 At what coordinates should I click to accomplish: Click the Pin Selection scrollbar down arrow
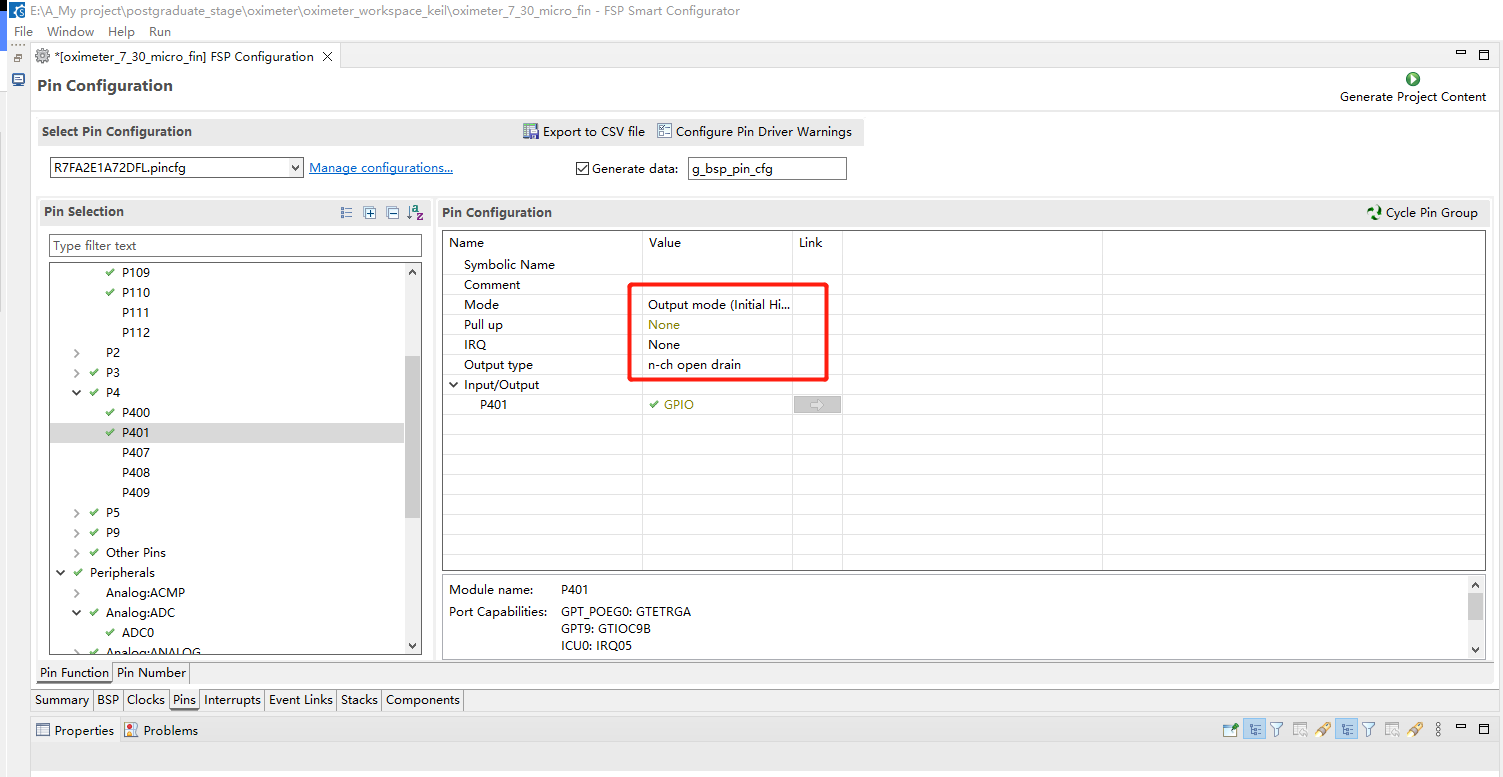[x=413, y=647]
